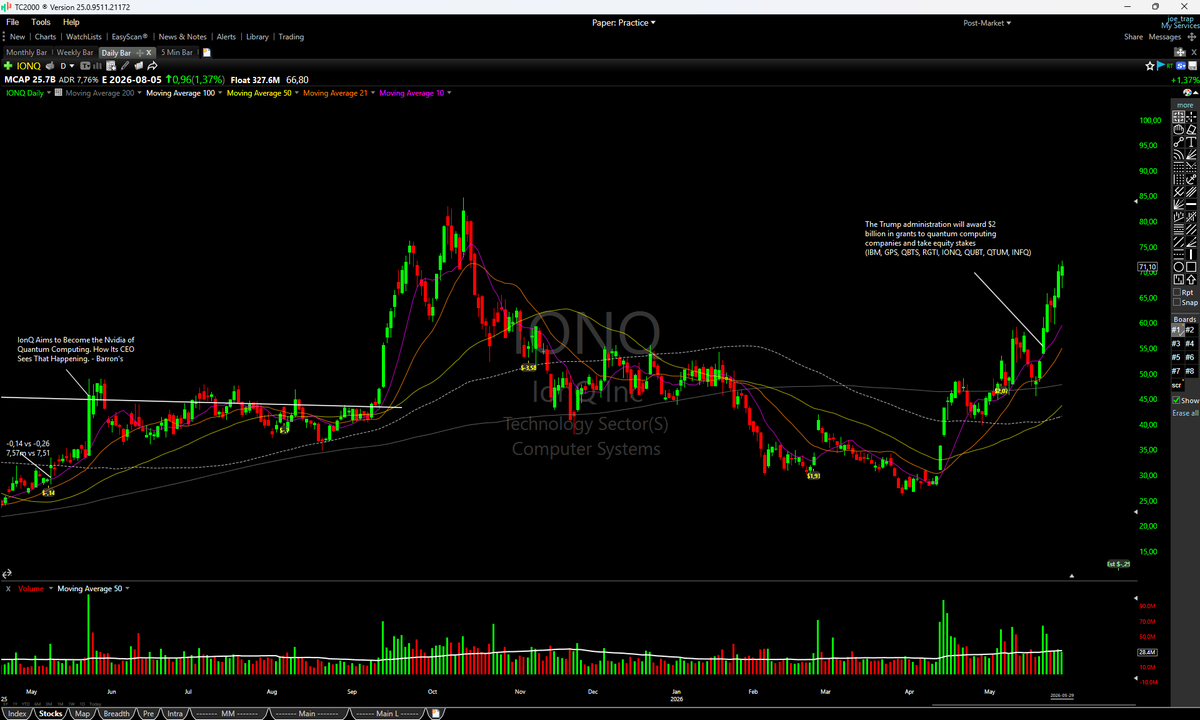Select the eraser tool in drawing palette
The width and height of the screenshot is (1200, 720).
point(1191,129)
